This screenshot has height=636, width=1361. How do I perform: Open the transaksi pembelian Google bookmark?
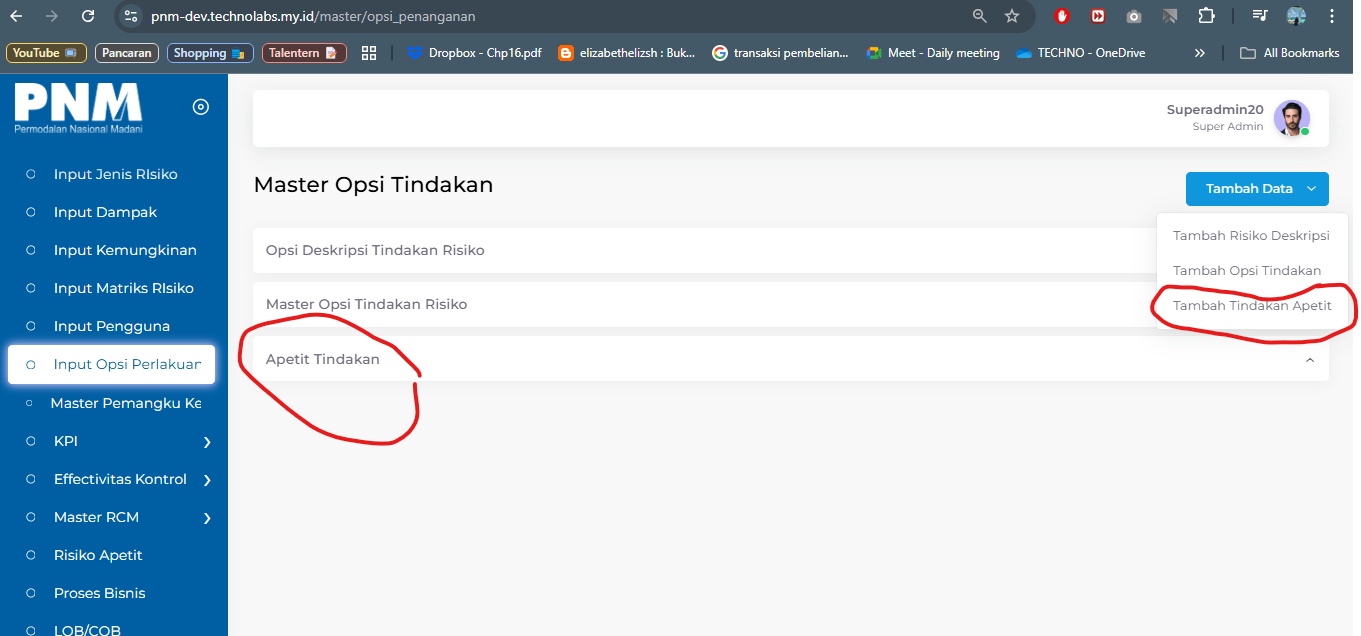pos(780,53)
